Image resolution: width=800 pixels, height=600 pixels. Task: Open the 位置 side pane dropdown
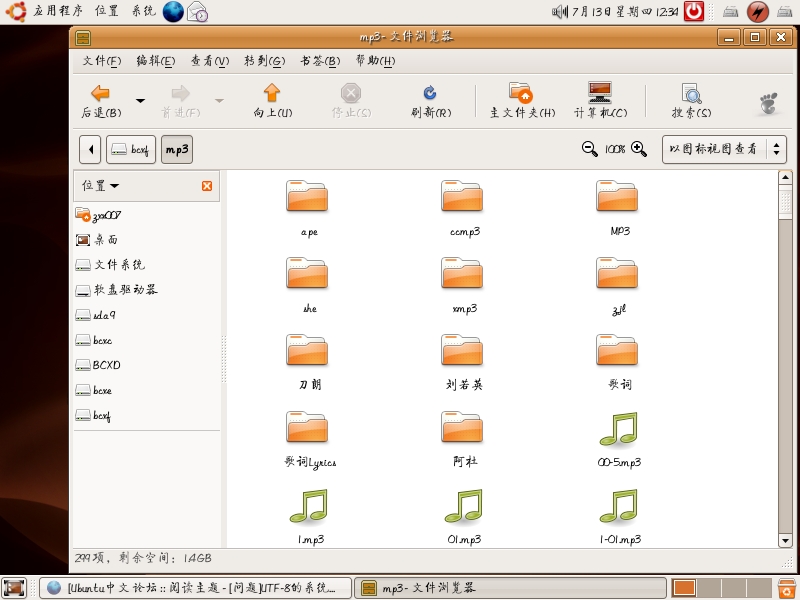tap(101, 186)
